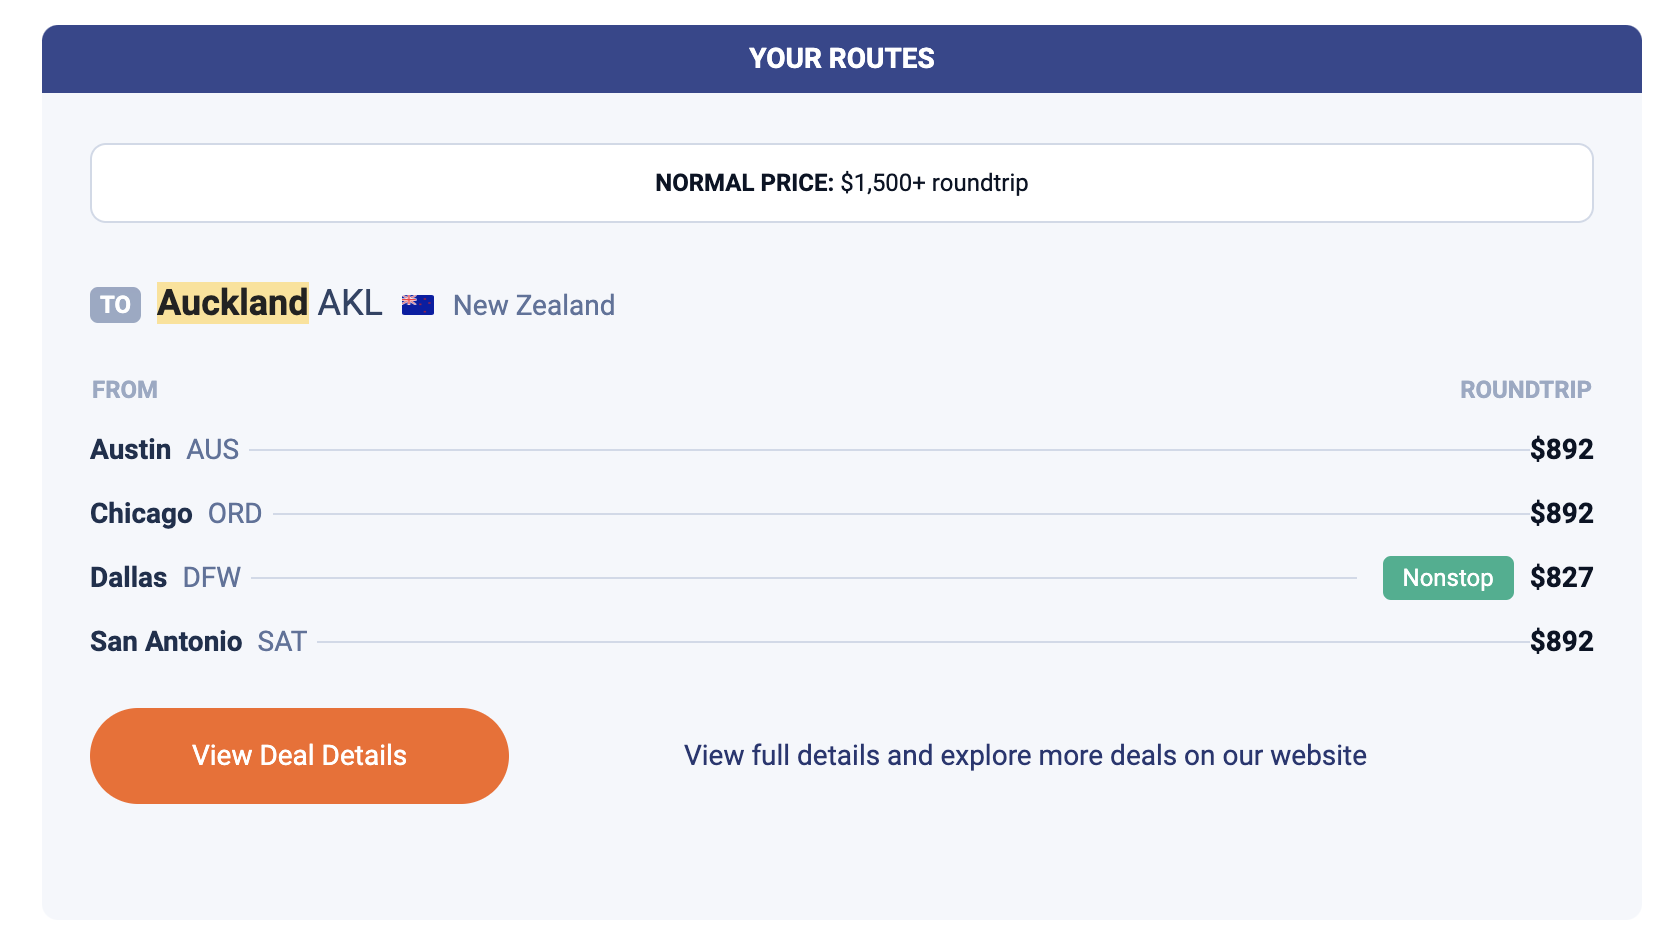Select the Austin departure city
The image size is (1668, 940).
point(131,450)
